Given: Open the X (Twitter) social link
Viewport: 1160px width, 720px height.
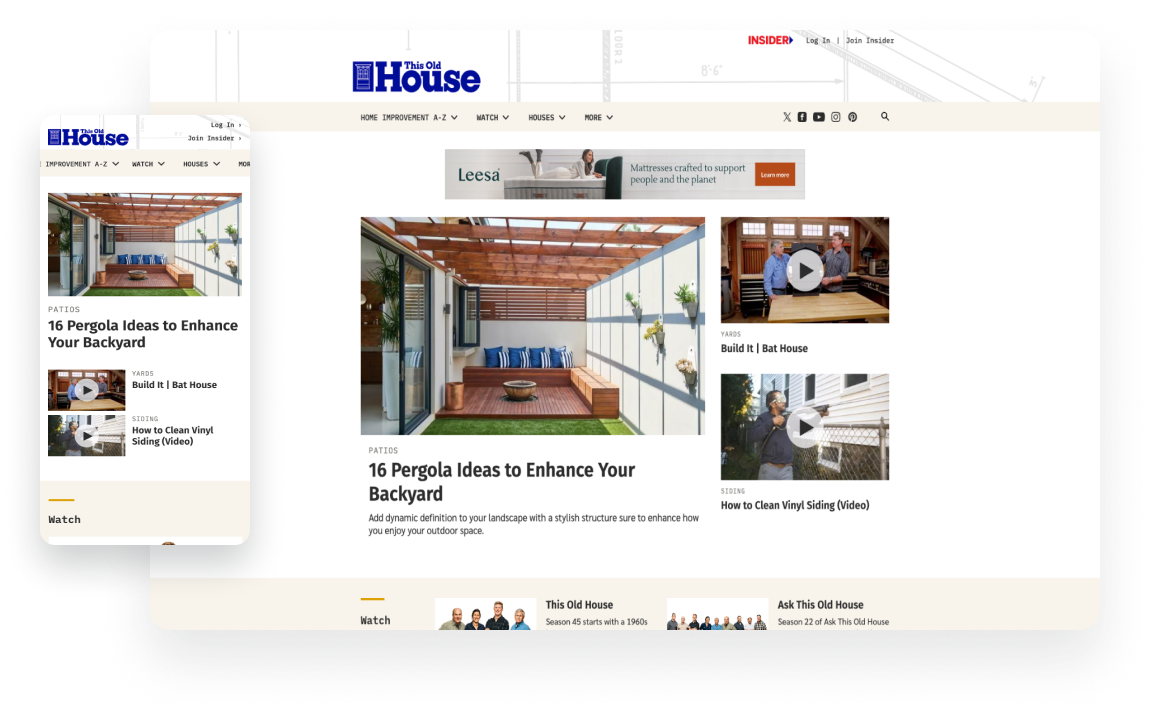Looking at the screenshot, I should pyautogui.click(x=787, y=117).
